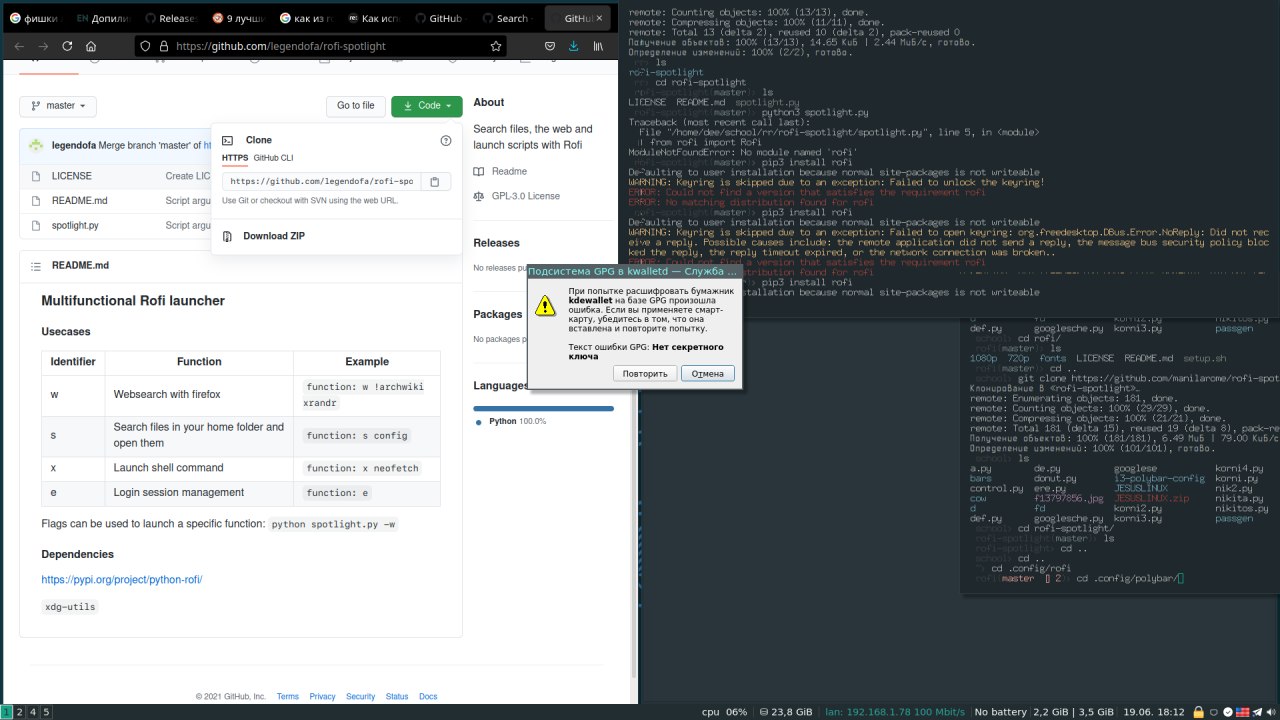Open the Readme link under About
This screenshot has width=1280, height=720.
click(509, 172)
